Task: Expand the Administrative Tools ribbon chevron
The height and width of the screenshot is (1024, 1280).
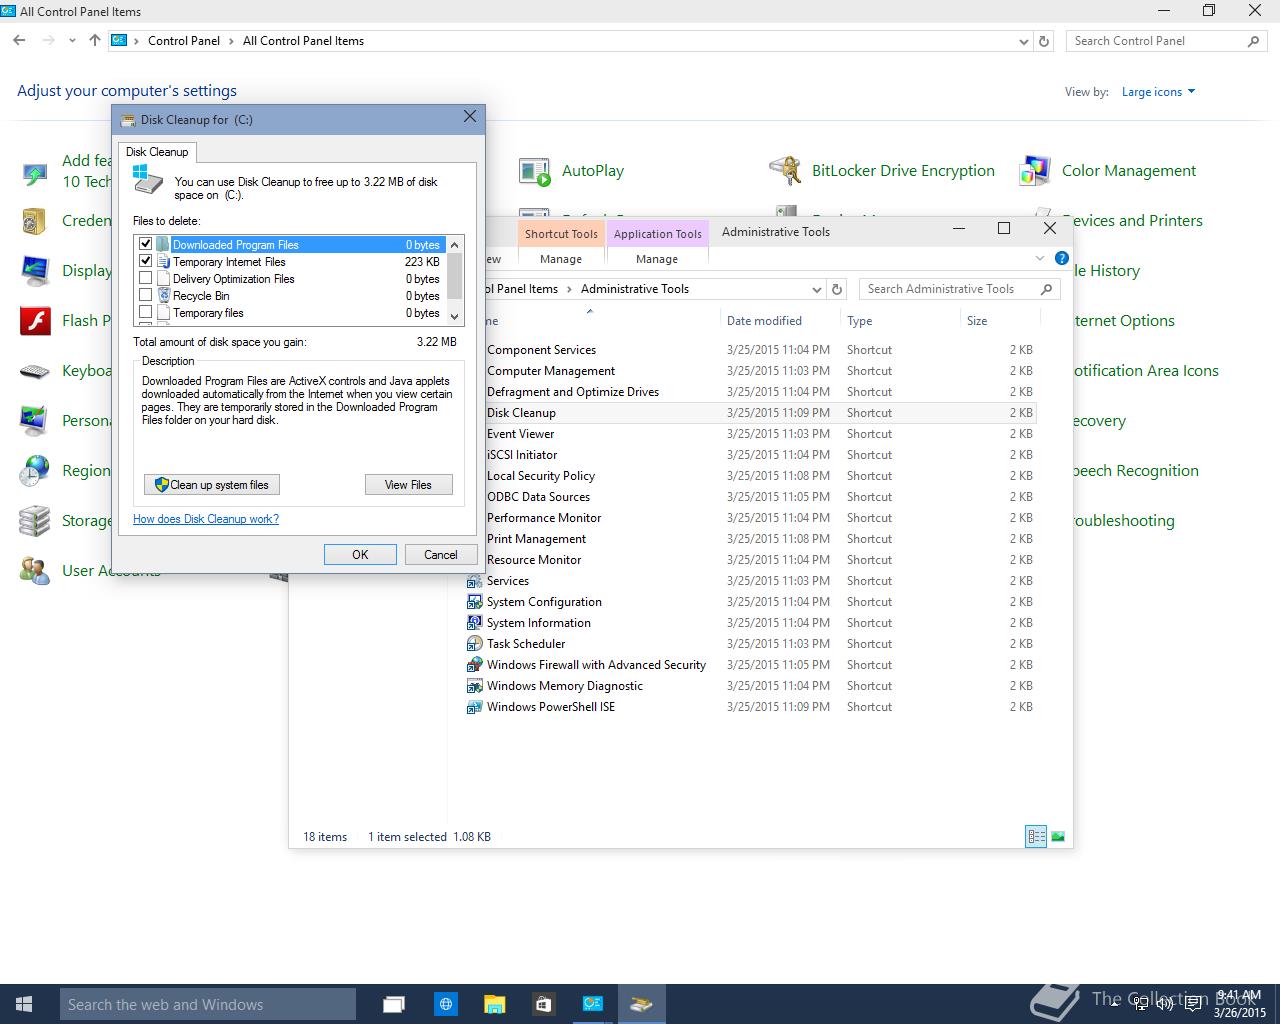Action: pos(1040,259)
